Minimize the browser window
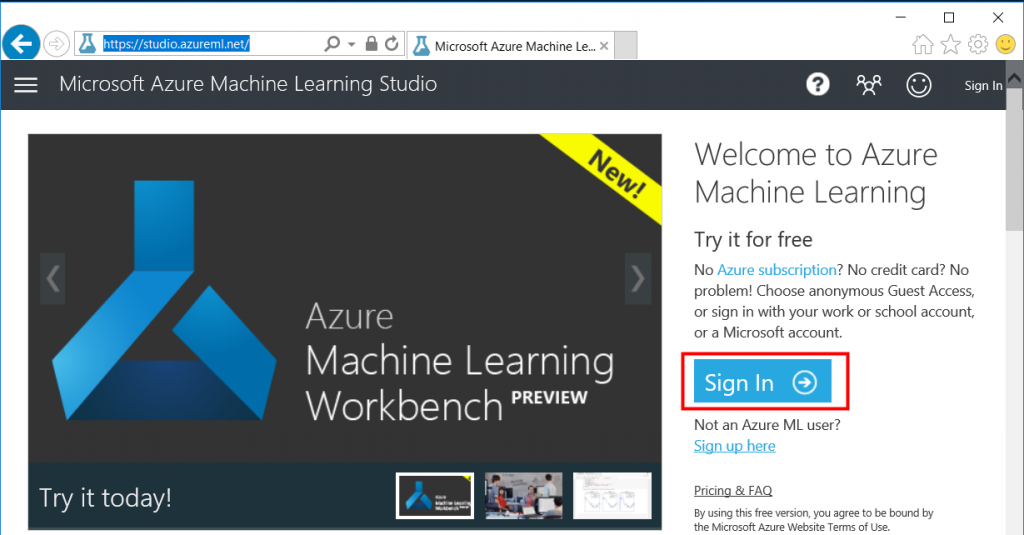The image size is (1024, 535). click(901, 17)
